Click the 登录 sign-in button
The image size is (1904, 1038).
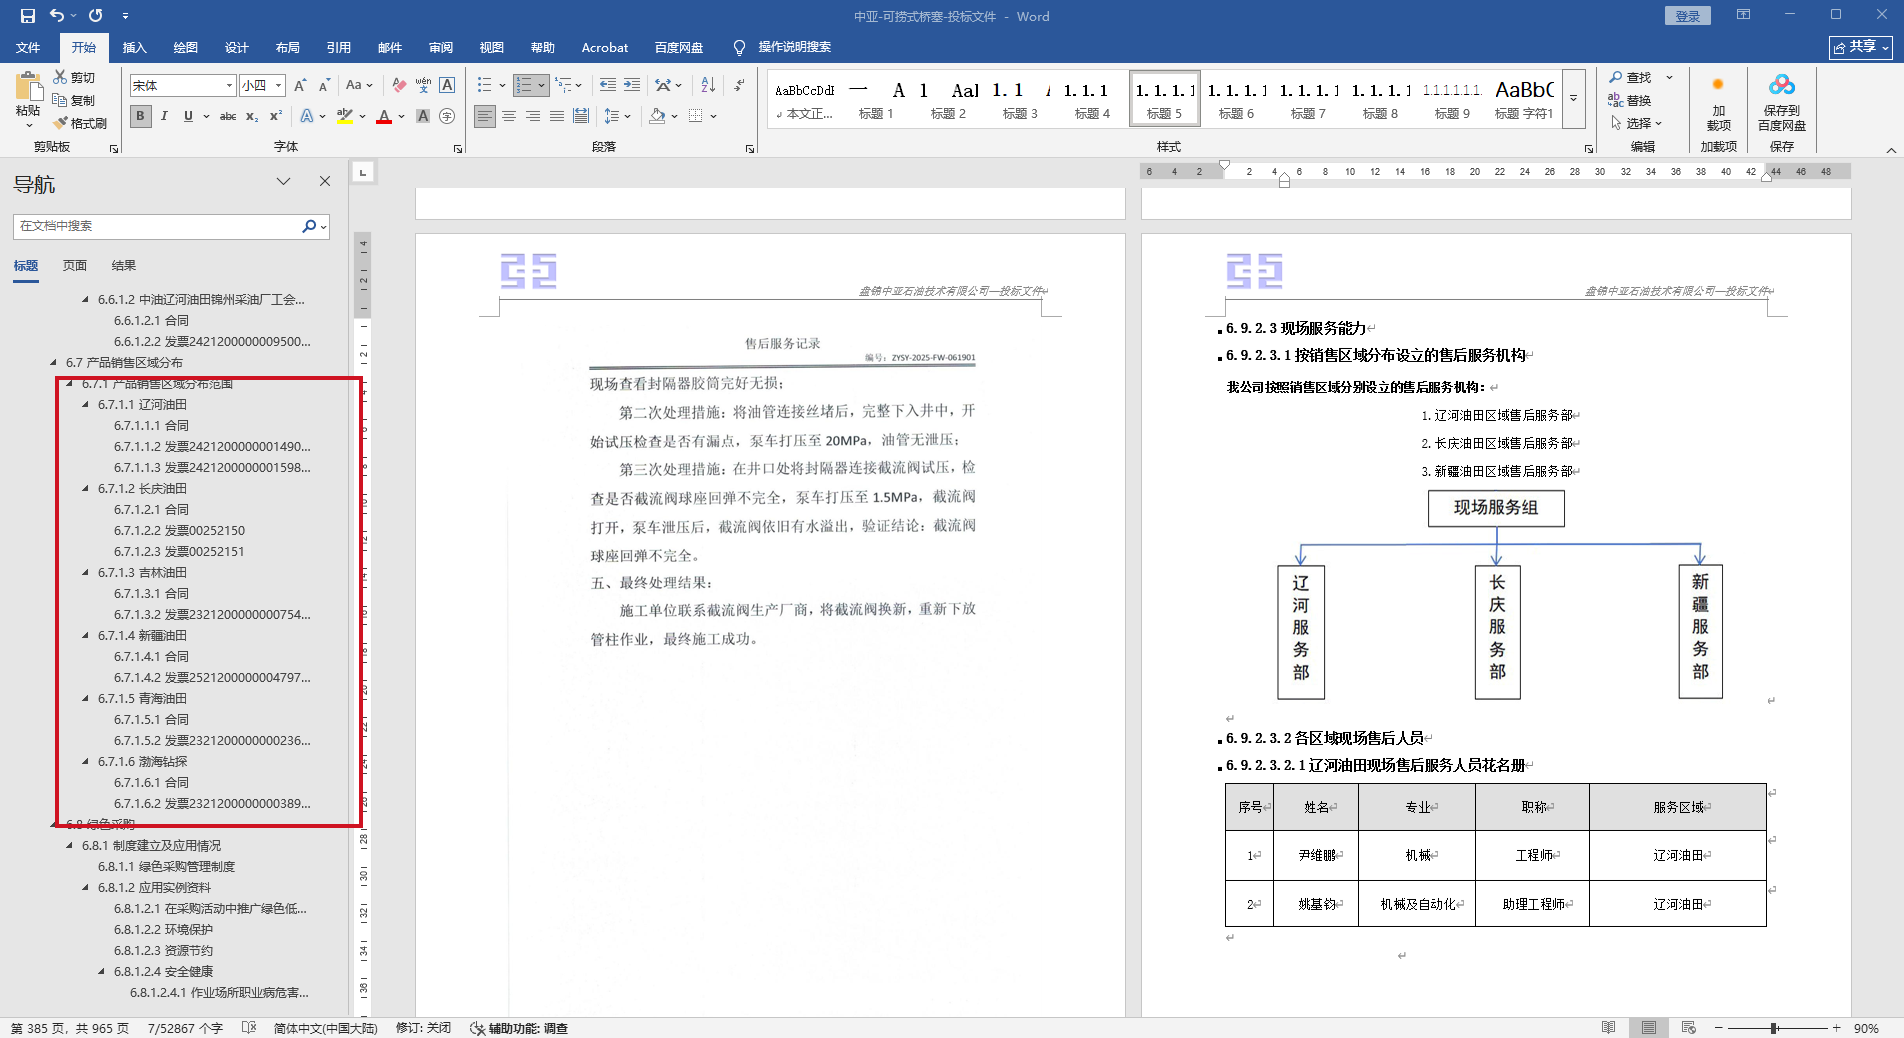tap(1688, 16)
